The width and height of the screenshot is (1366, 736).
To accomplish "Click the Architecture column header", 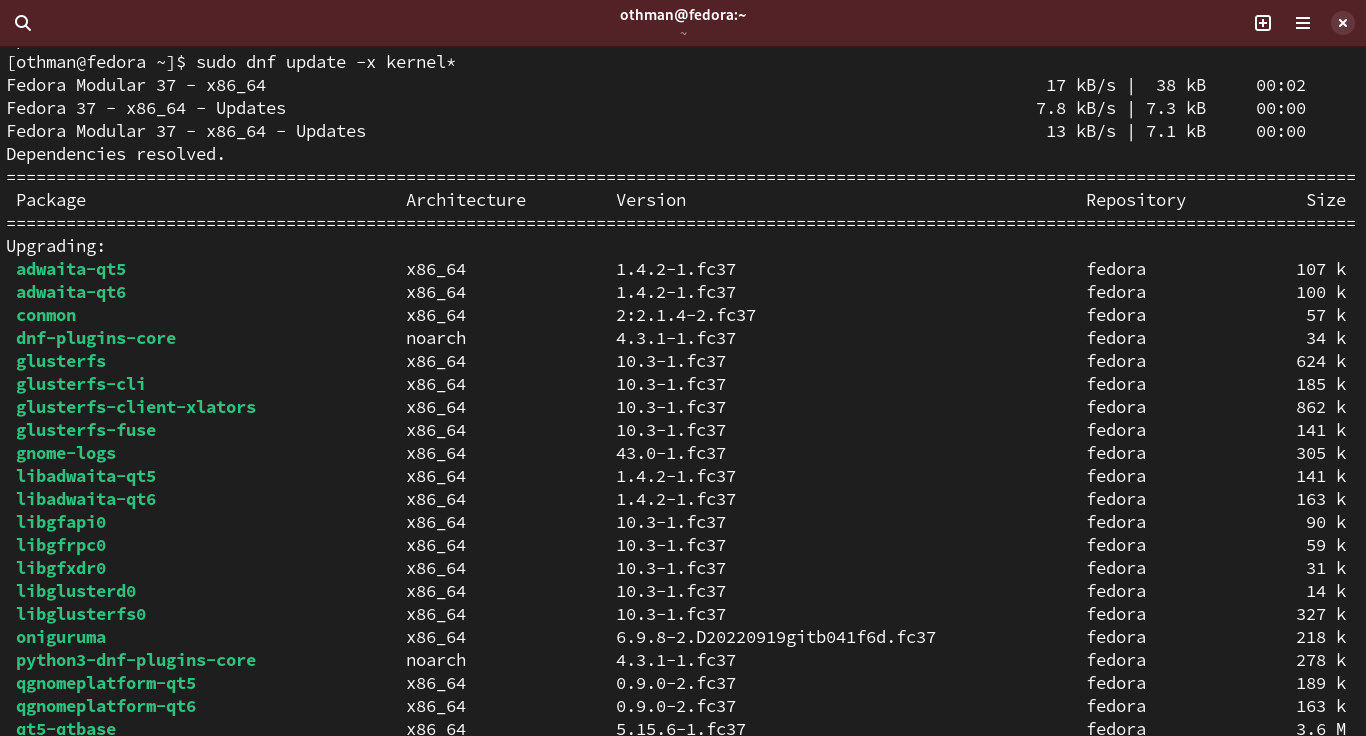I will (465, 200).
